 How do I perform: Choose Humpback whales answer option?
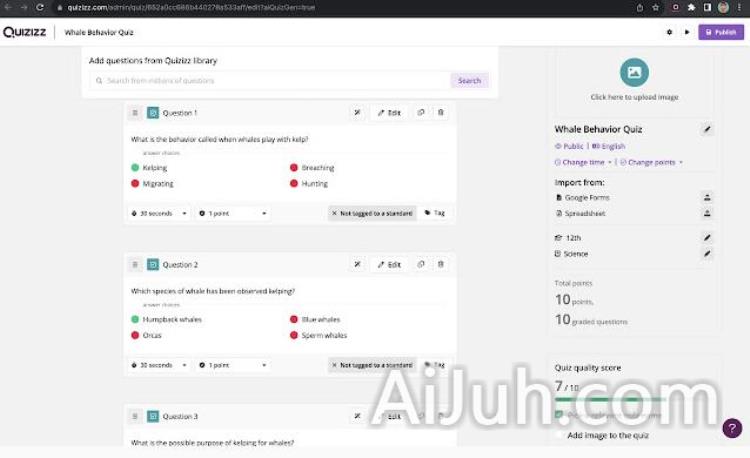(171, 320)
